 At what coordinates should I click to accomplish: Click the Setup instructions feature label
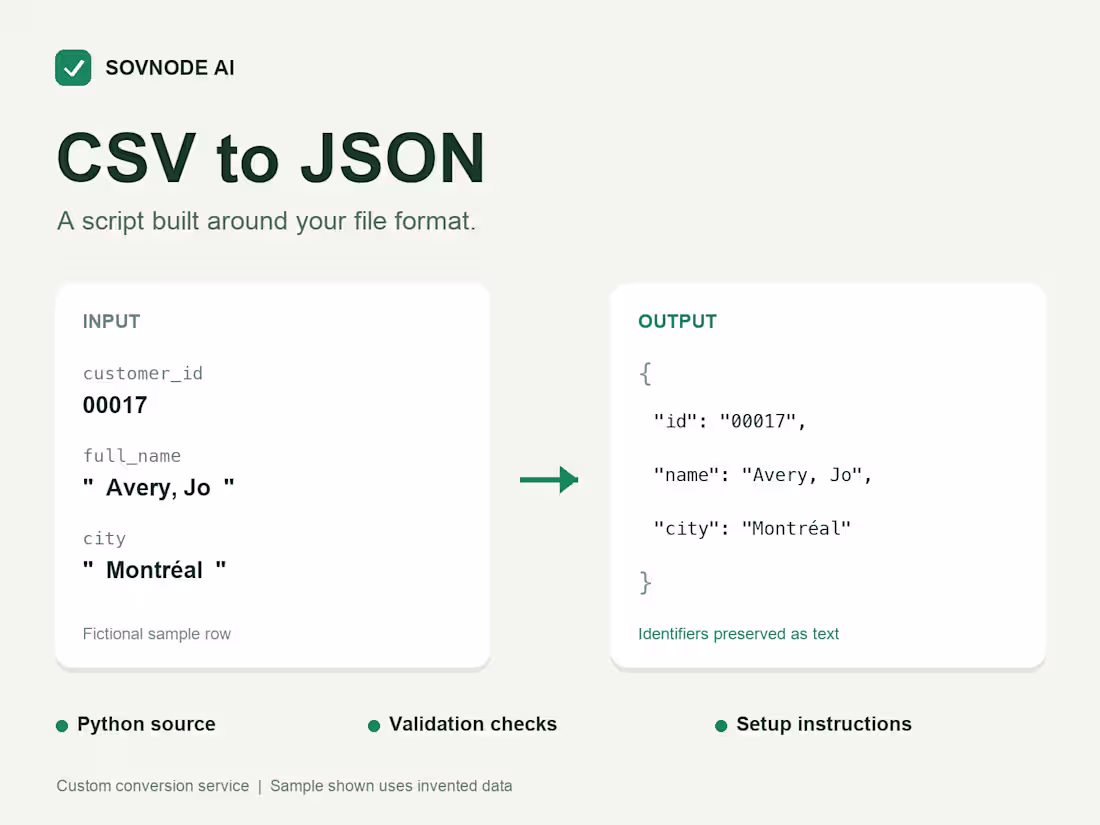click(x=824, y=724)
